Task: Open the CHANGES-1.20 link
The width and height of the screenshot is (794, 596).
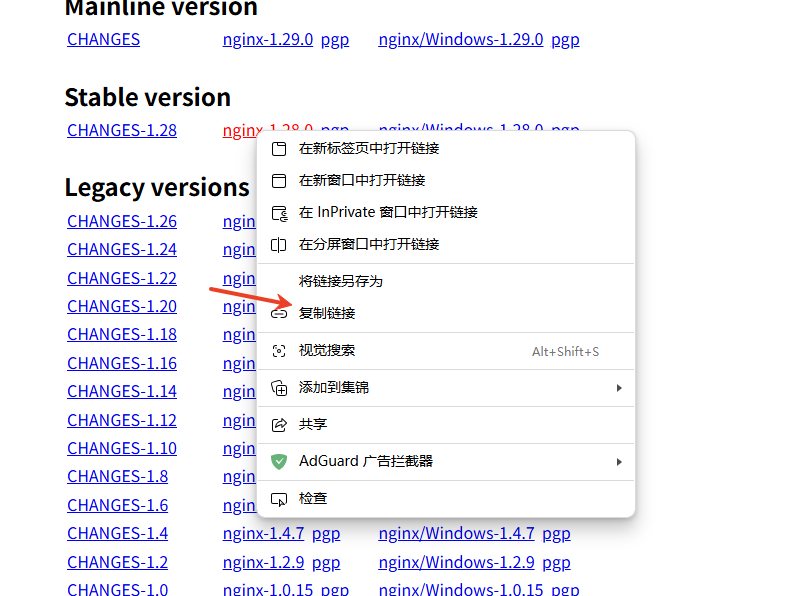Action: pyautogui.click(x=122, y=306)
